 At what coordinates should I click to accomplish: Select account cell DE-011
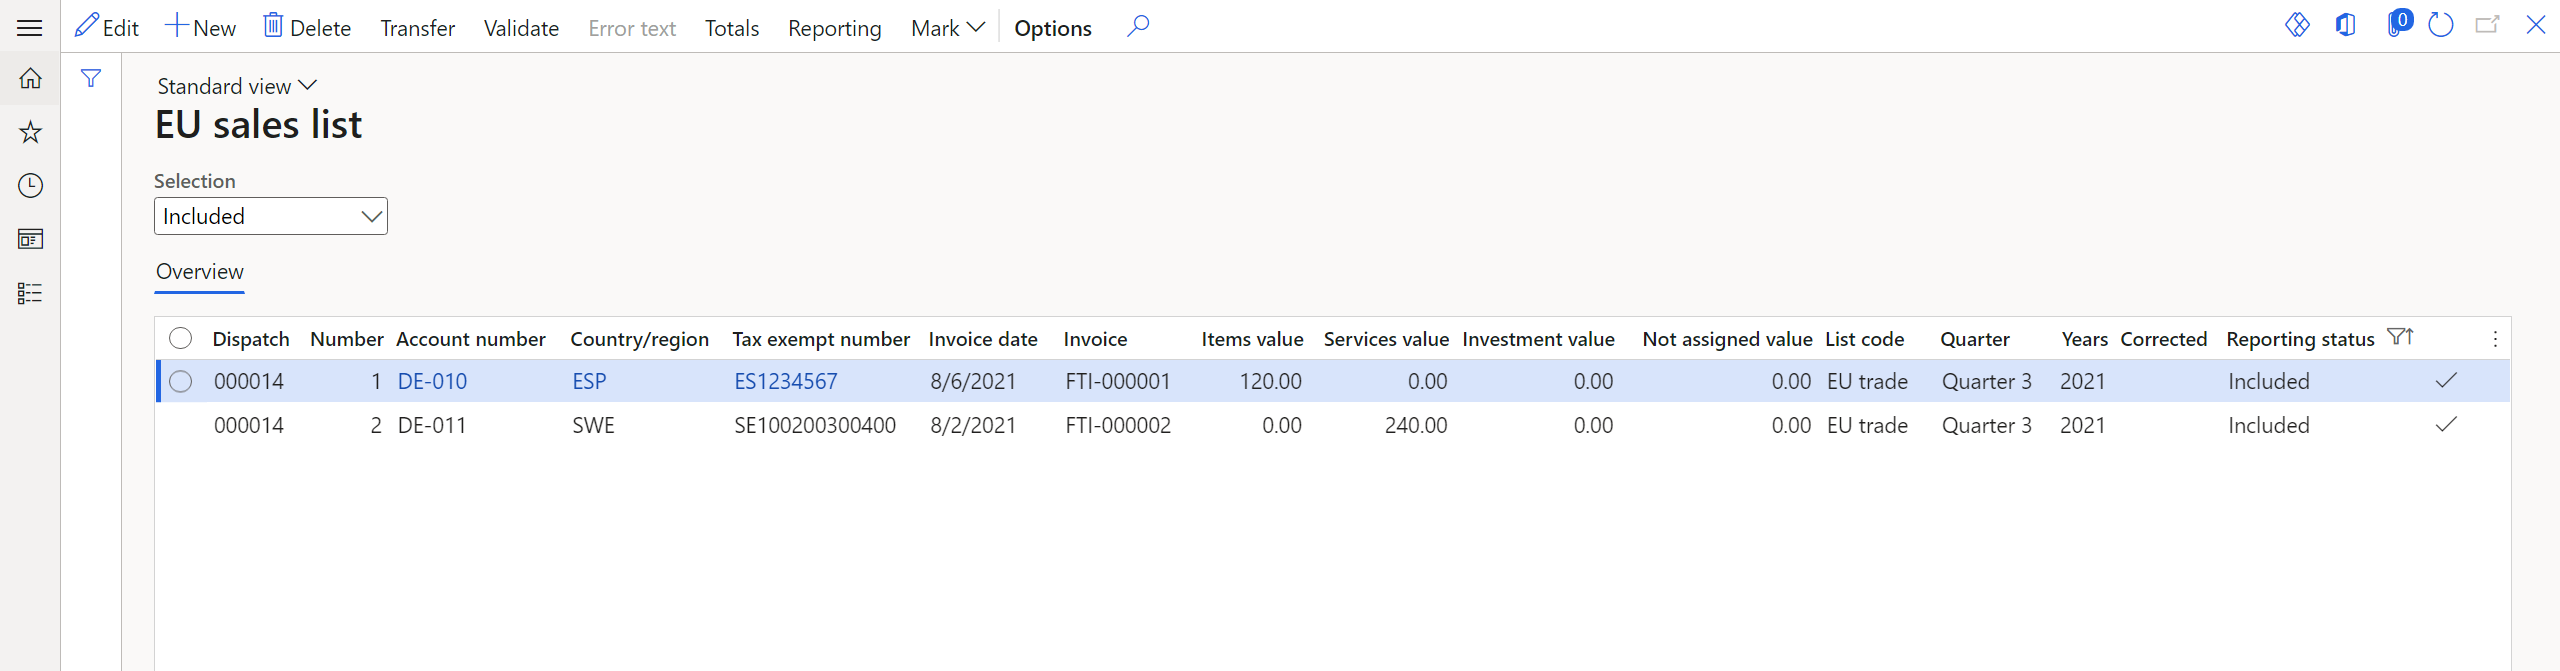(432, 425)
